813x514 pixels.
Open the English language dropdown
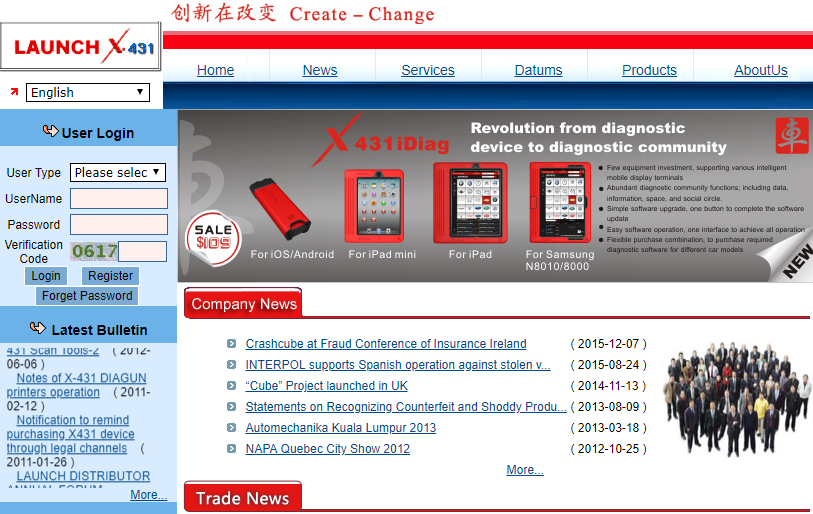tap(88, 92)
